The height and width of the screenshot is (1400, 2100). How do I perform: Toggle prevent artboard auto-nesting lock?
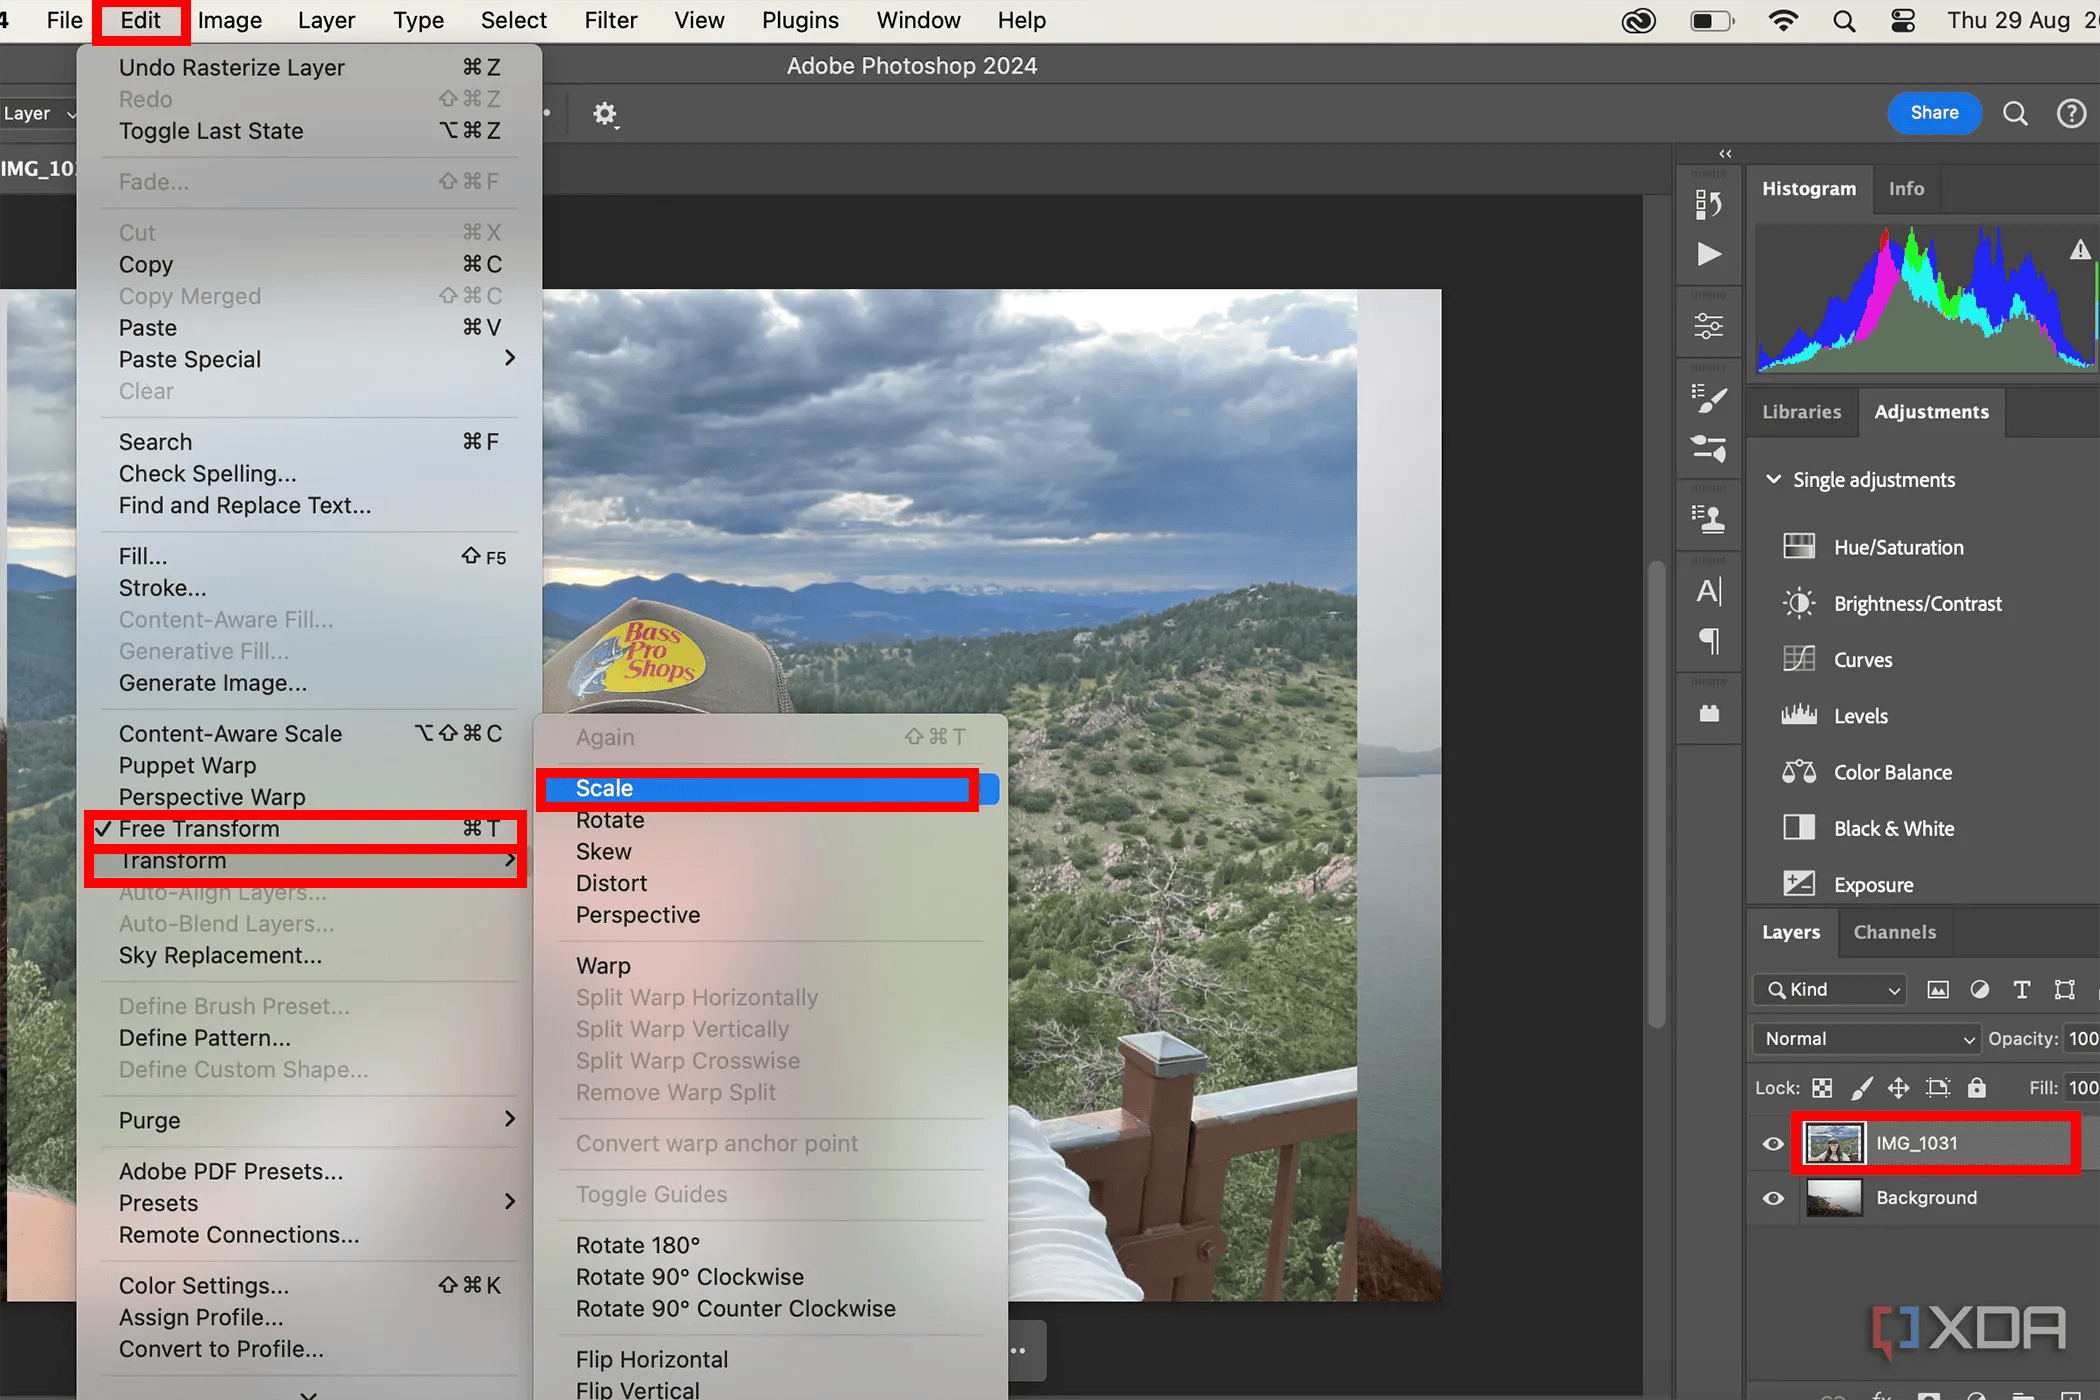coord(1937,1088)
